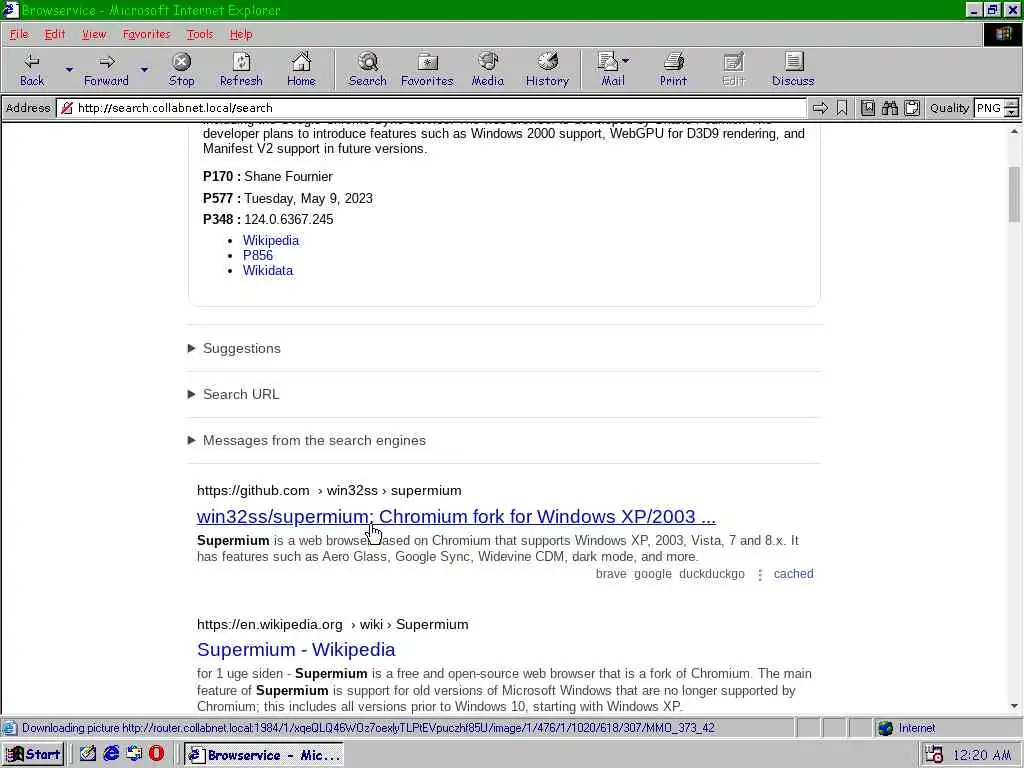1024x768 pixels.
Task: Click the address bar URL field
Action: pos(431,108)
